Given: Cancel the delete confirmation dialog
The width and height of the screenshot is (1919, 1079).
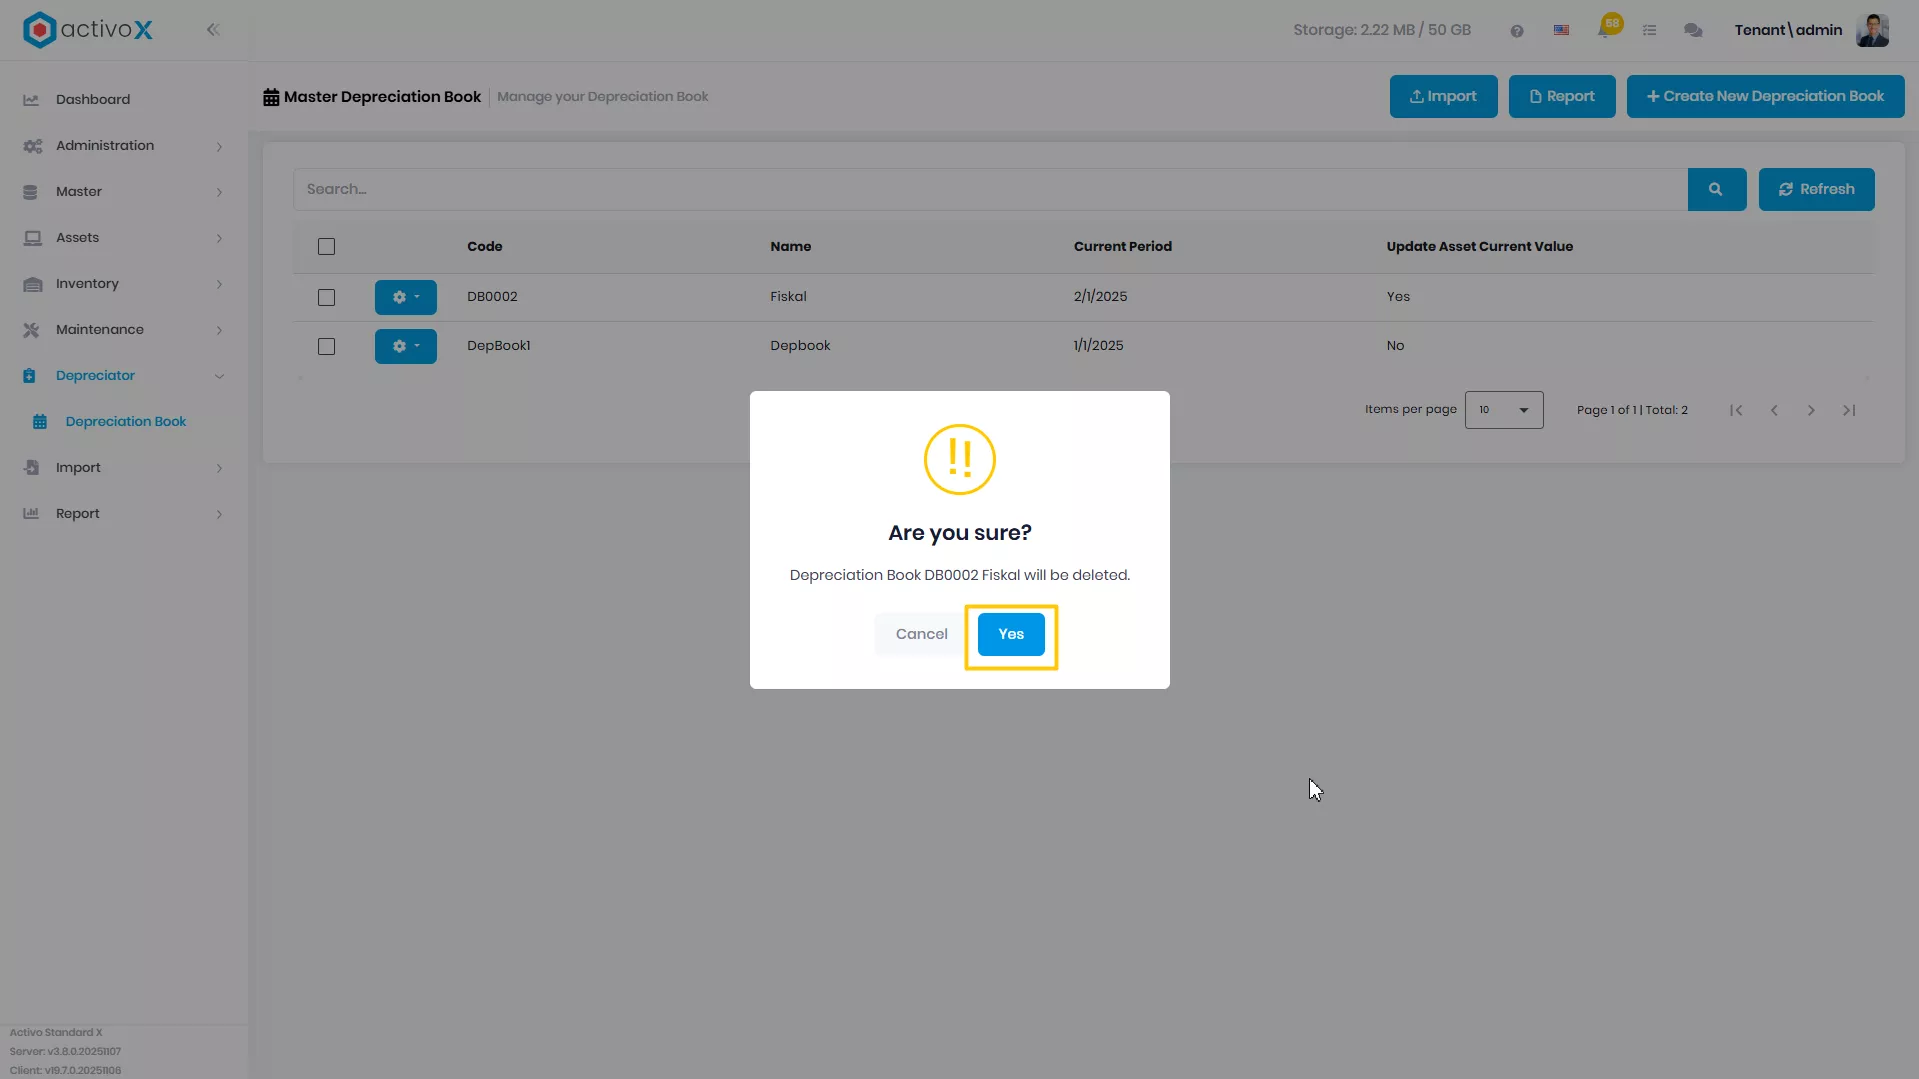Looking at the screenshot, I should point(921,634).
